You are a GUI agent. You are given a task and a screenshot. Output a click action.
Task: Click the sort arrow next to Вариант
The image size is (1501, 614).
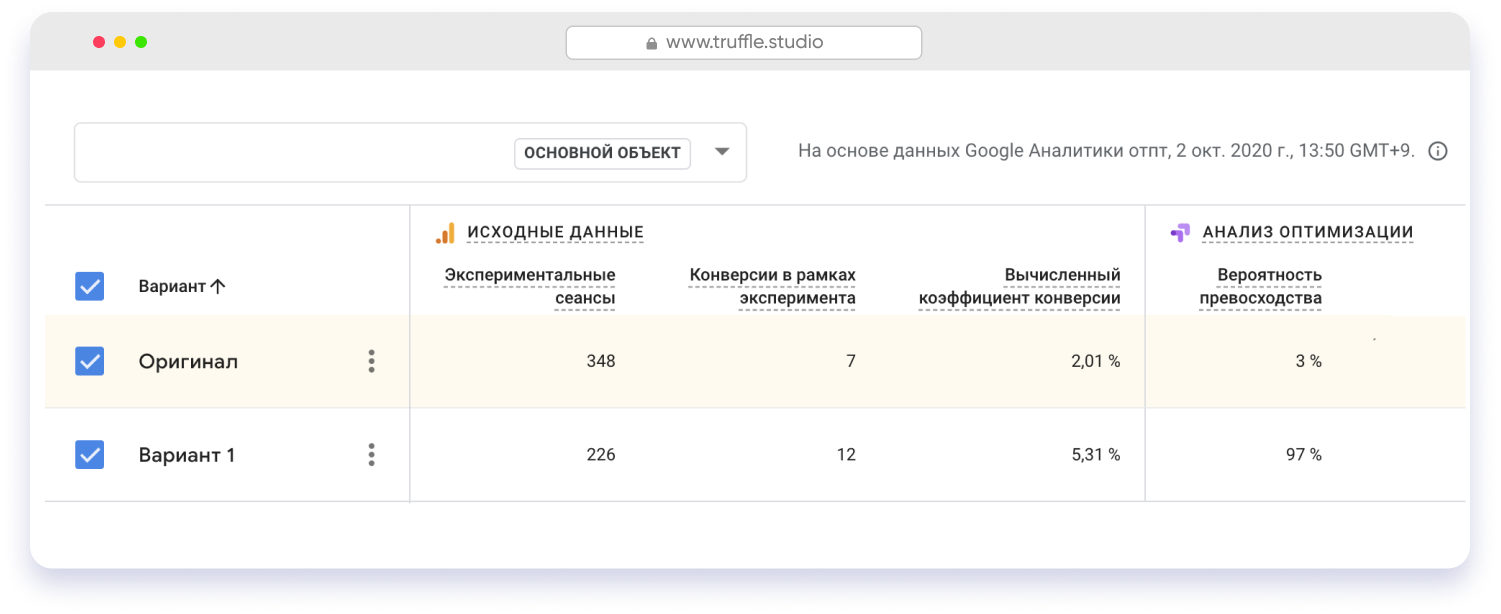(218, 286)
